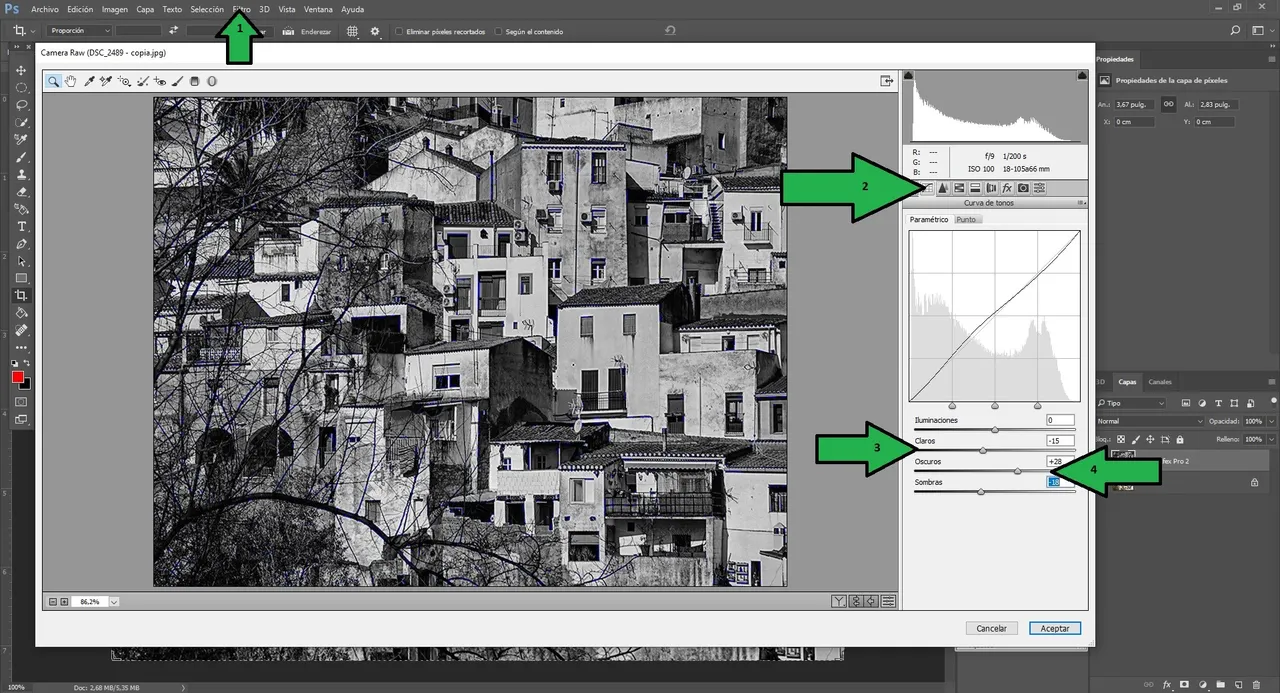The image size is (1280, 693).
Task: Toggle lock all icon in Capas
Action: coord(1180,439)
